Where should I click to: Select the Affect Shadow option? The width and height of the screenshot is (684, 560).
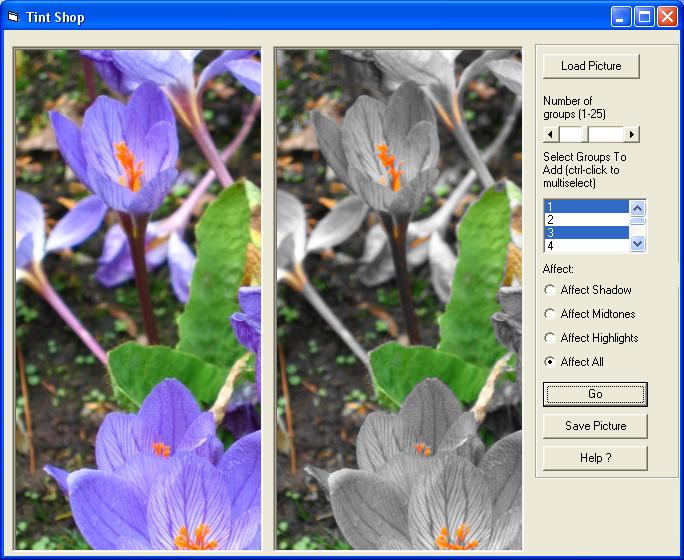click(550, 290)
